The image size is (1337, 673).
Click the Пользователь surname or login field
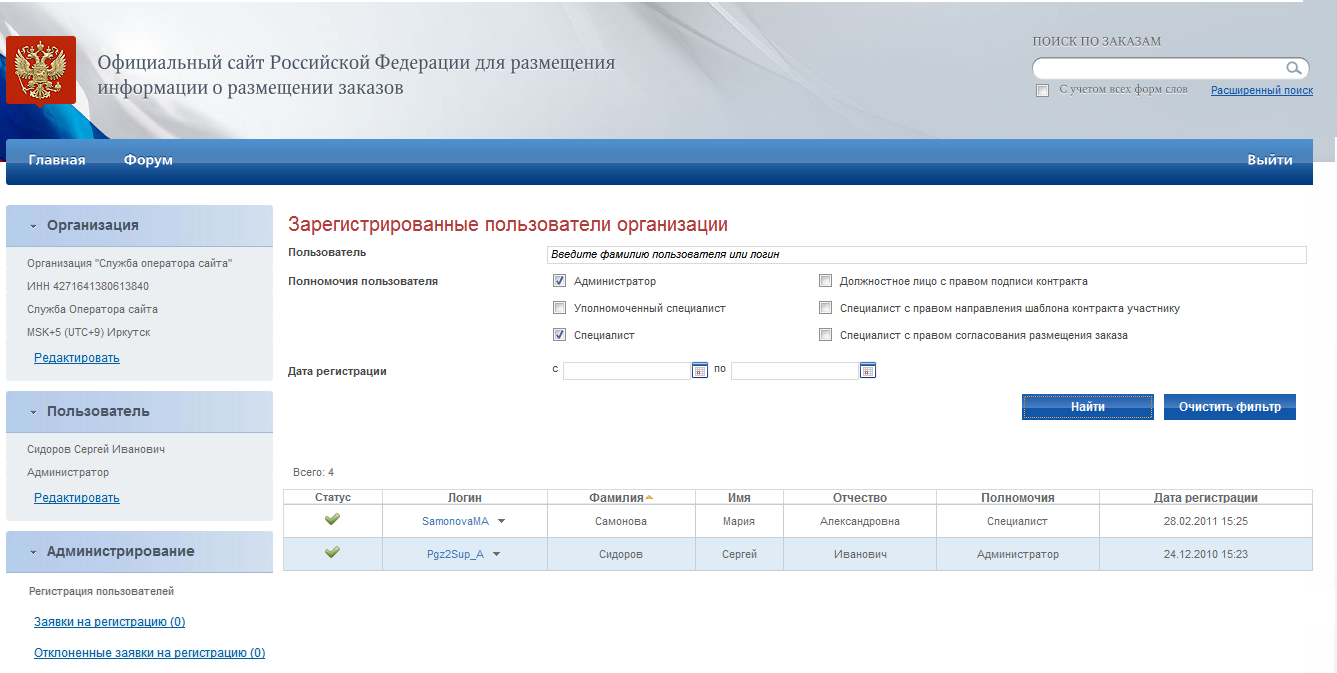(926, 254)
